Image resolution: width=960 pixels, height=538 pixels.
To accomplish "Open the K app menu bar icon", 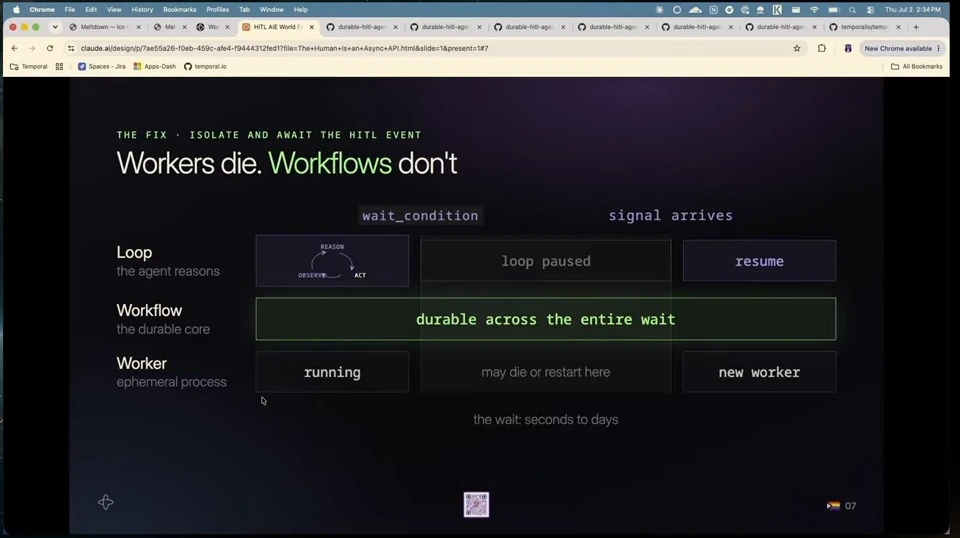I will tap(777, 10).
